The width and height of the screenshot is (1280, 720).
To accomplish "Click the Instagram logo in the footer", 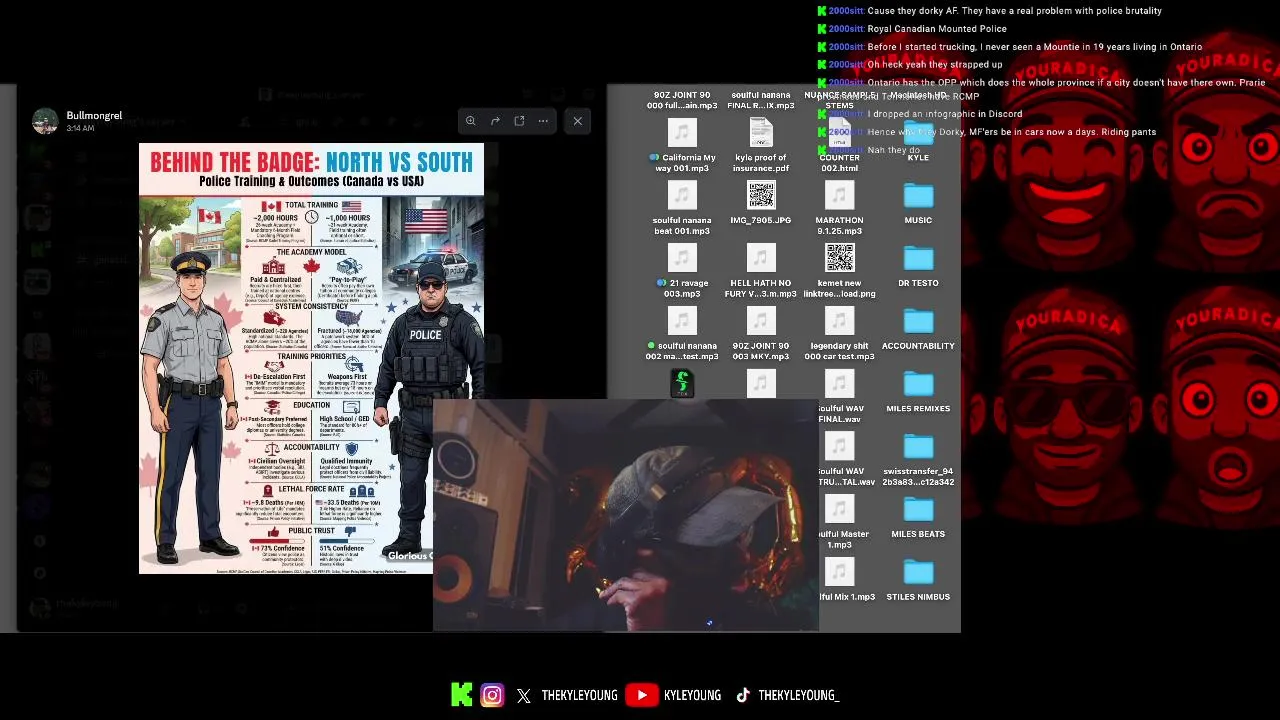I will (x=492, y=695).
